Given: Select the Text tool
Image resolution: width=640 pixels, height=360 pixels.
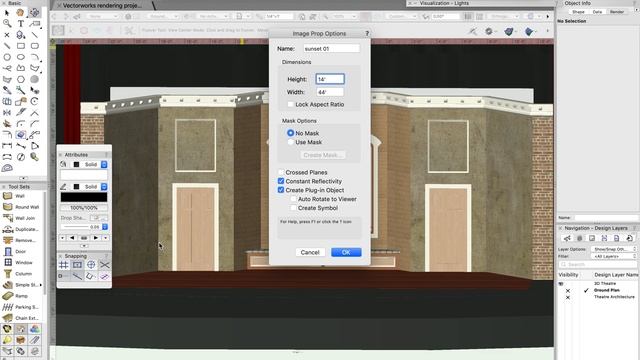Looking at the screenshot, I should pos(20,24).
